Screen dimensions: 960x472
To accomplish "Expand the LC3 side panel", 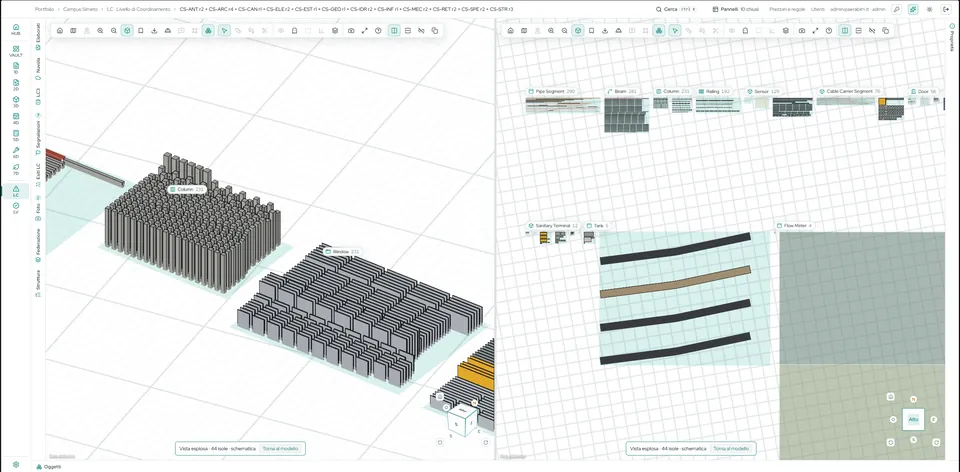I will pos(38,95).
